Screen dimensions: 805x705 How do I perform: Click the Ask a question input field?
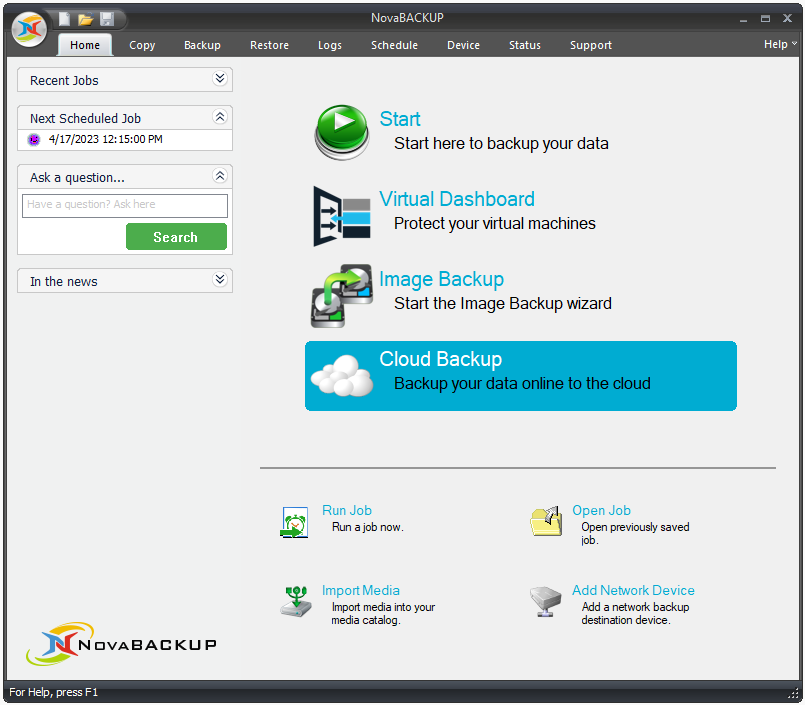(125, 205)
